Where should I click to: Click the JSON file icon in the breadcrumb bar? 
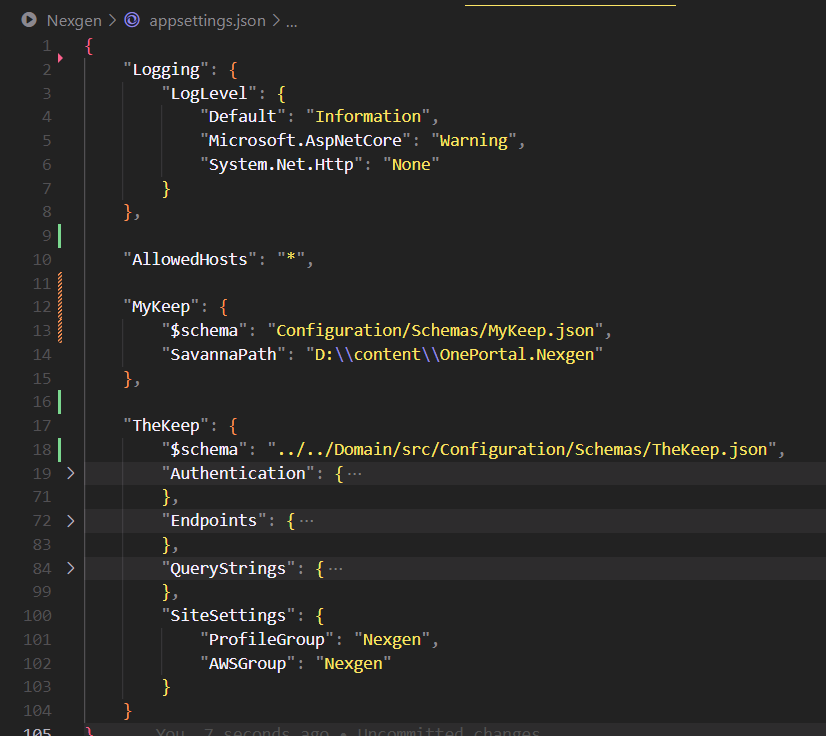(133, 19)
